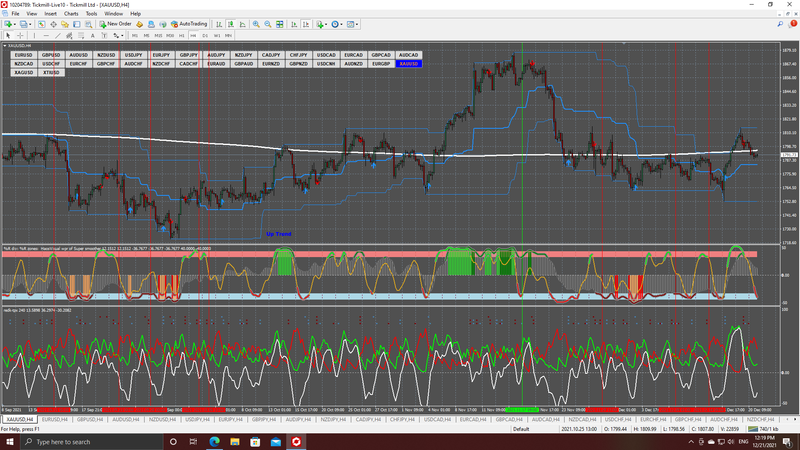Select the text label tool (A)

point(92,36)
